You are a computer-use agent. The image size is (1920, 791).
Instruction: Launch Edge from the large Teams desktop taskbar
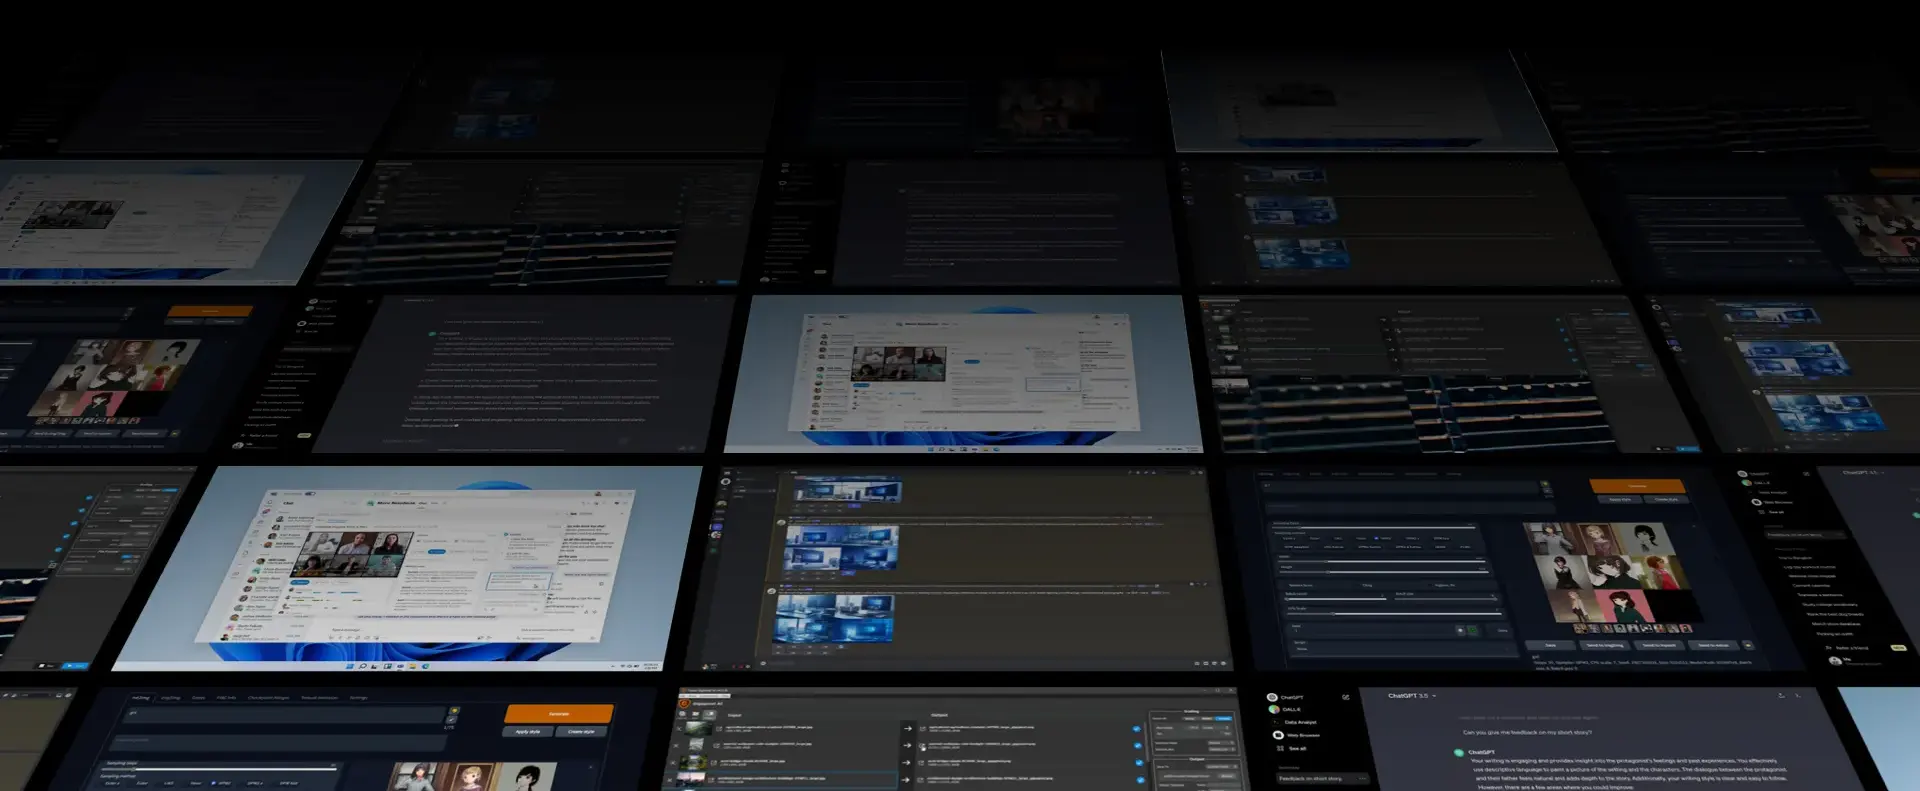pyautogui.click(x=426, y=665)
